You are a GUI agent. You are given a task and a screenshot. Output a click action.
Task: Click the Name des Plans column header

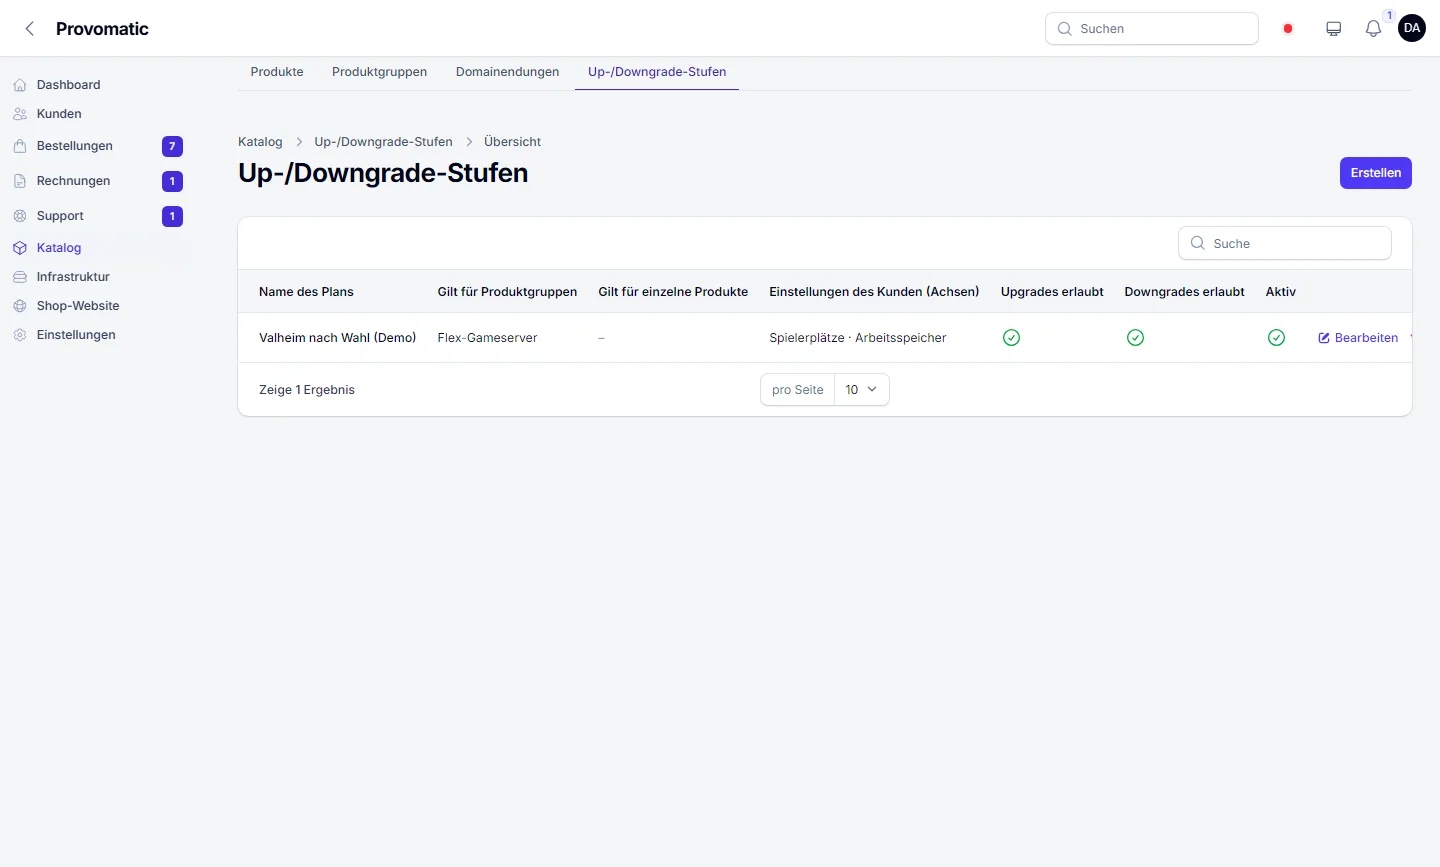coord(306,292)
